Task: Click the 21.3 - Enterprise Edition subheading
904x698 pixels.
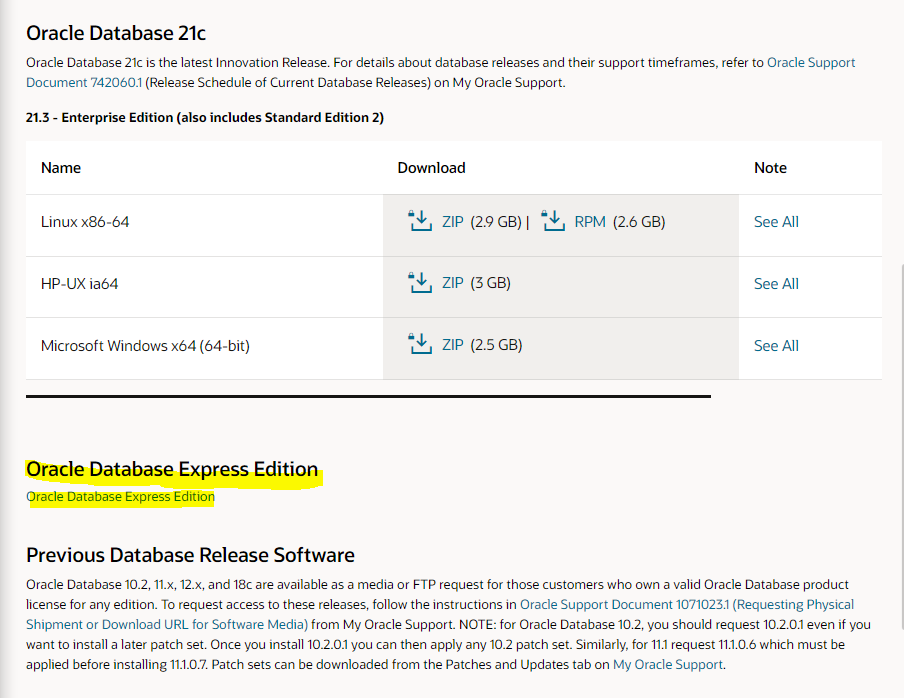Action: coord(205,118)
